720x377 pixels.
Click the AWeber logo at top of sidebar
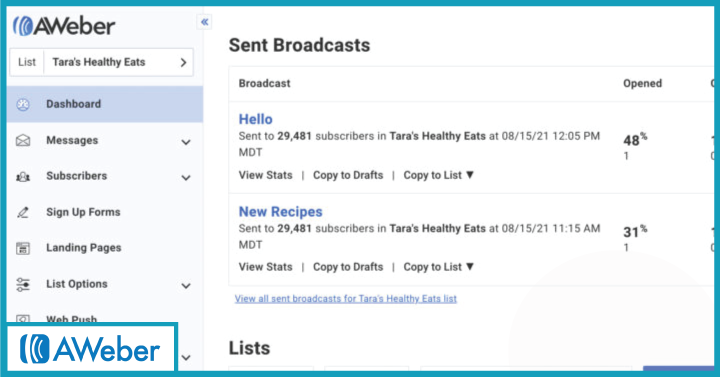coord(64,26)
